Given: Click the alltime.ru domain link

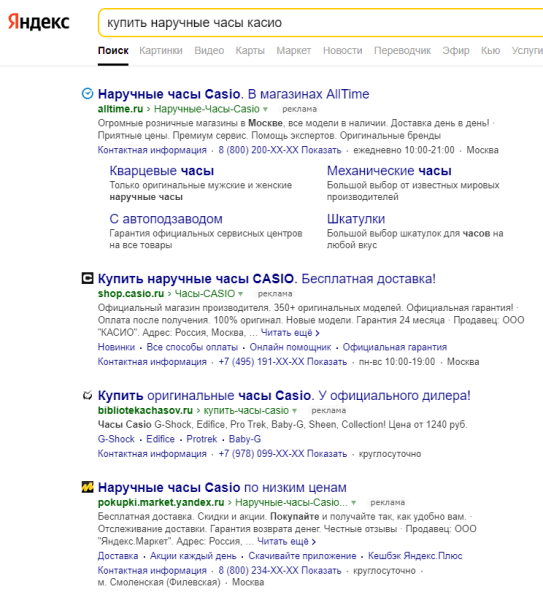Looking at the screenshot, I should [120, 109].
